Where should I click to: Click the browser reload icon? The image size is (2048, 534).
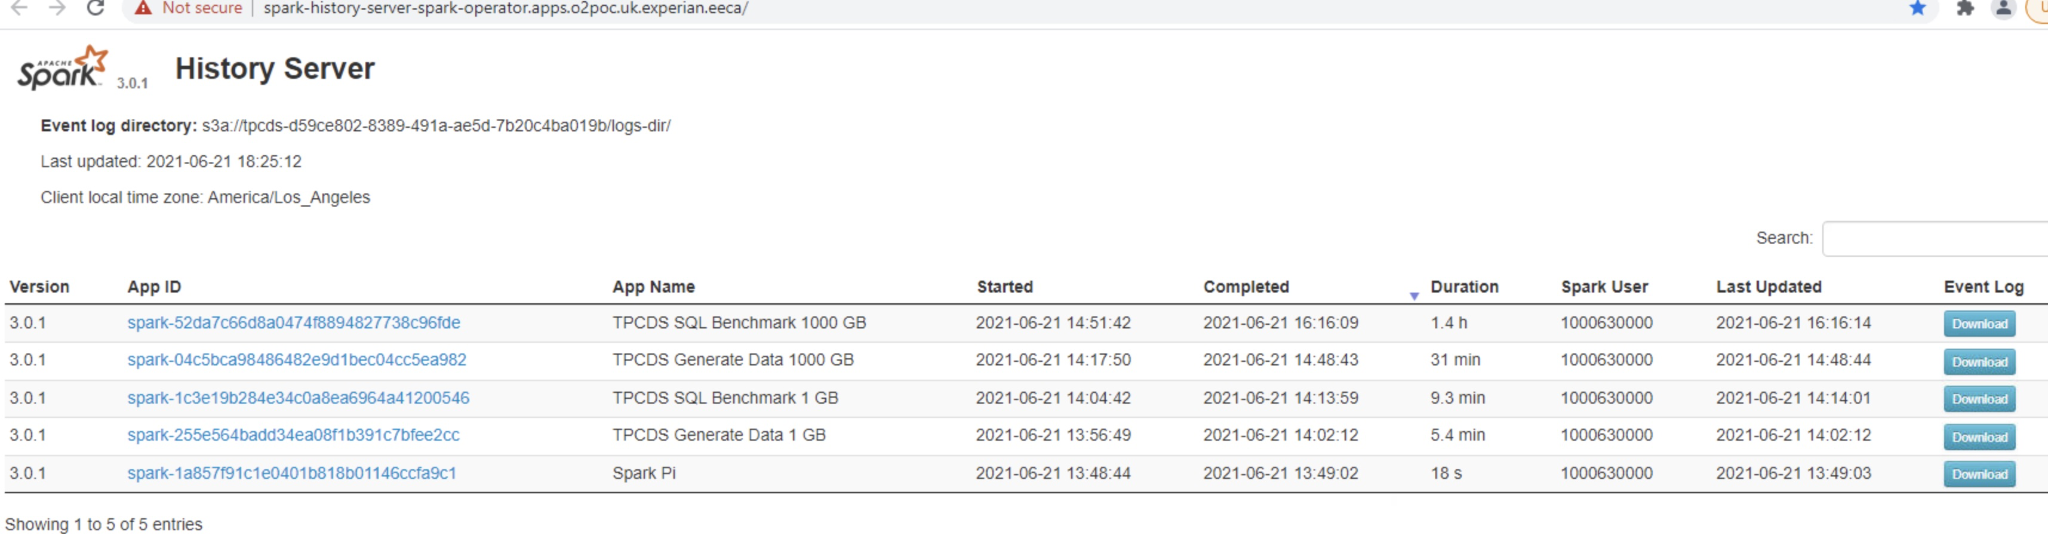tap(95, 8)
